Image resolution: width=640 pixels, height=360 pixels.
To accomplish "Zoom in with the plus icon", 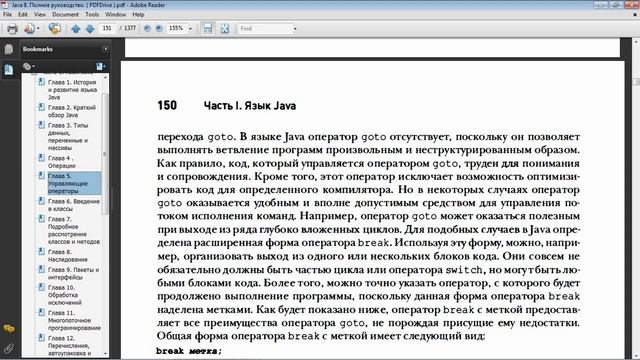I will [159, 28].
